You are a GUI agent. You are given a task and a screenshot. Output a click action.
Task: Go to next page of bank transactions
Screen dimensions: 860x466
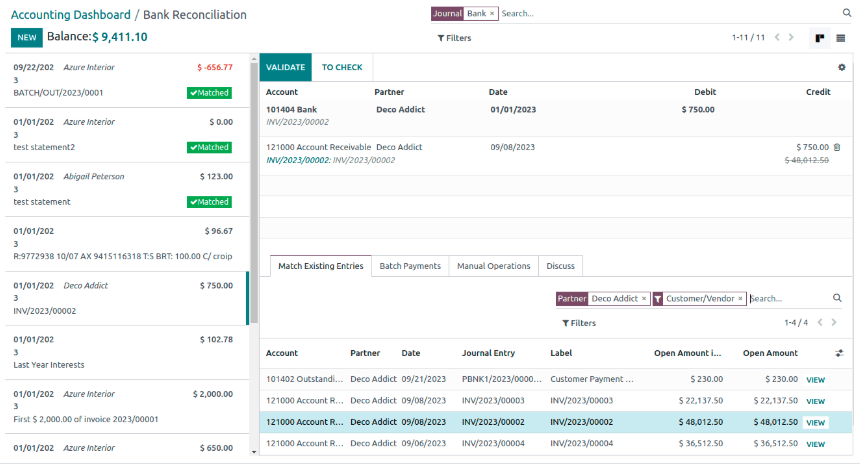791,38
